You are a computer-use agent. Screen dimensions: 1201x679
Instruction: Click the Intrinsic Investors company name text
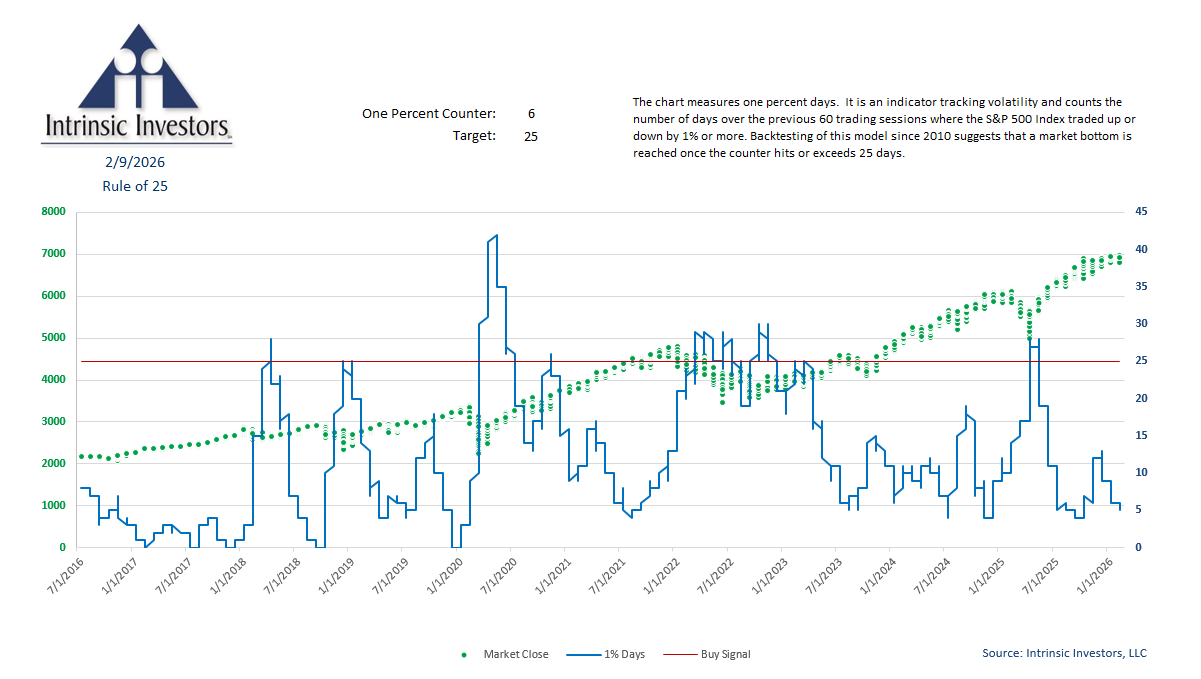tap(137, 127)
